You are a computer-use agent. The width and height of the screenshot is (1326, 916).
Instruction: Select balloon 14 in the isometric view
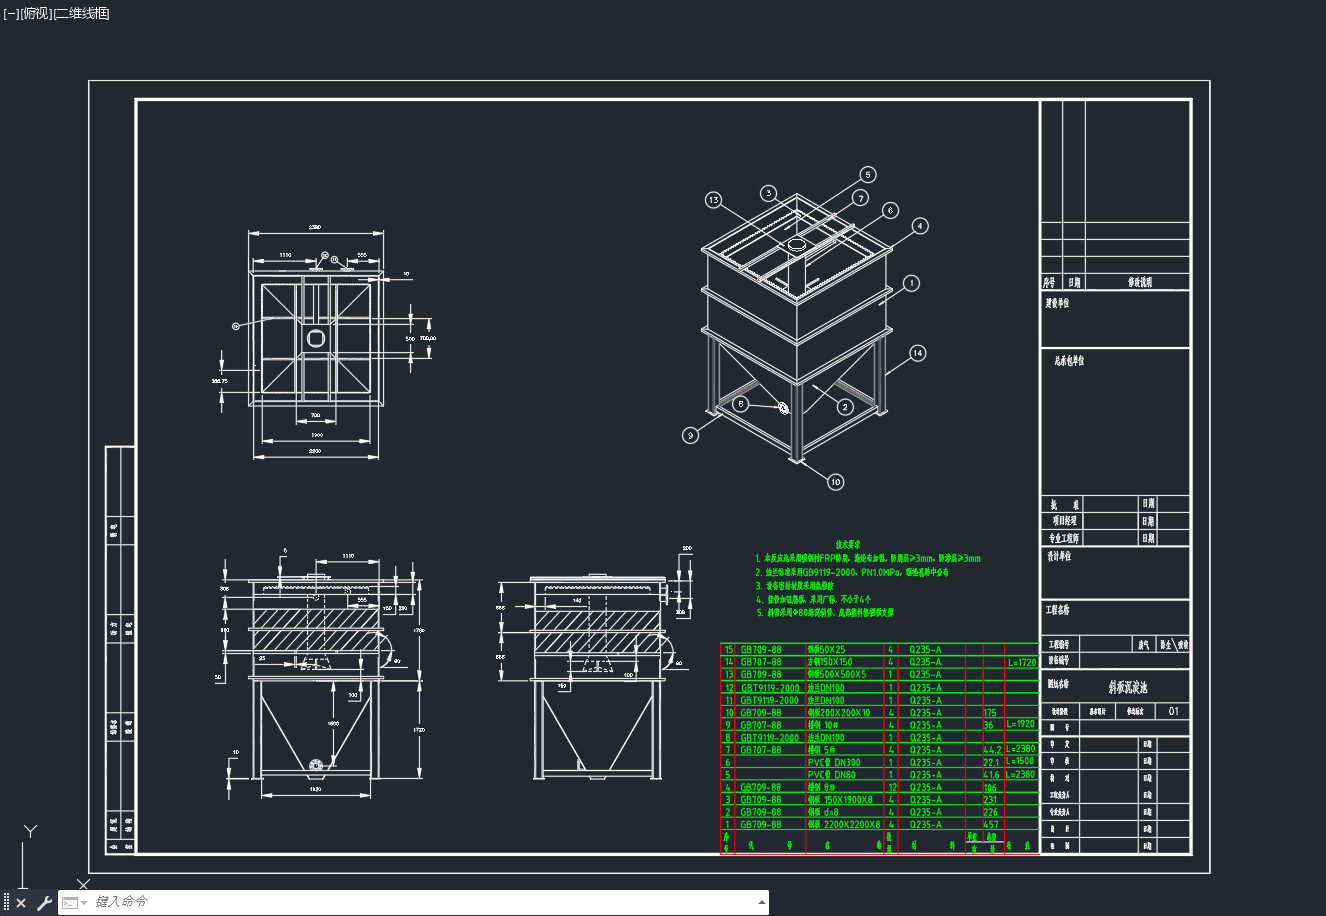point(917,353)
